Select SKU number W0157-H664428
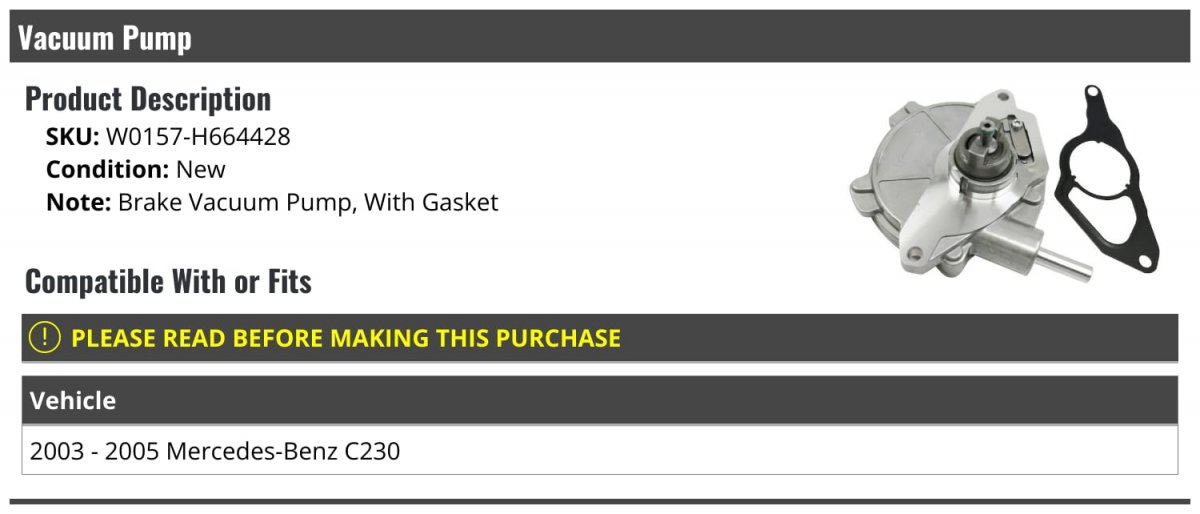 pos(198,137)
